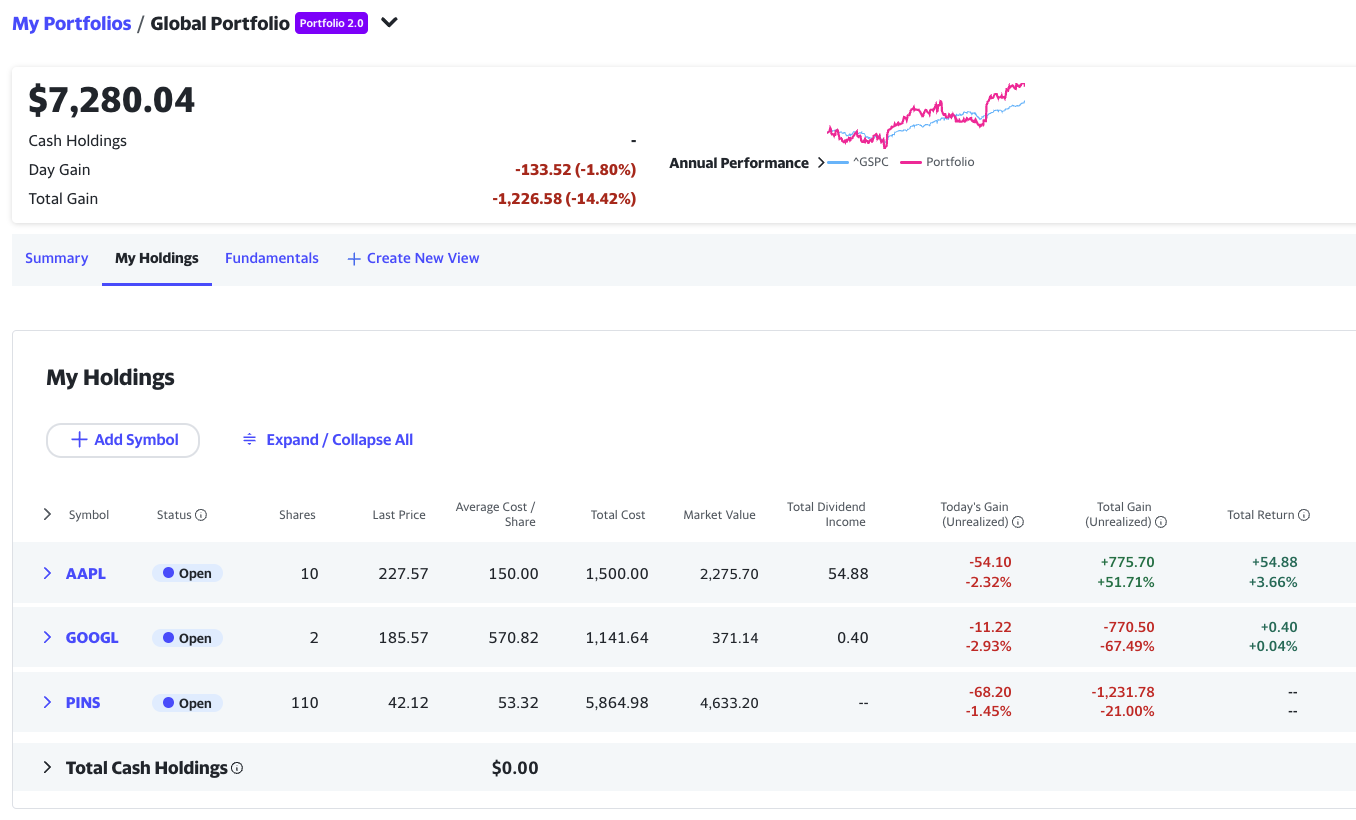Viewport: 1356px width, 820px height.
Task: Expand the Total Cash Holdings row chevron
Action: (47, 767)
